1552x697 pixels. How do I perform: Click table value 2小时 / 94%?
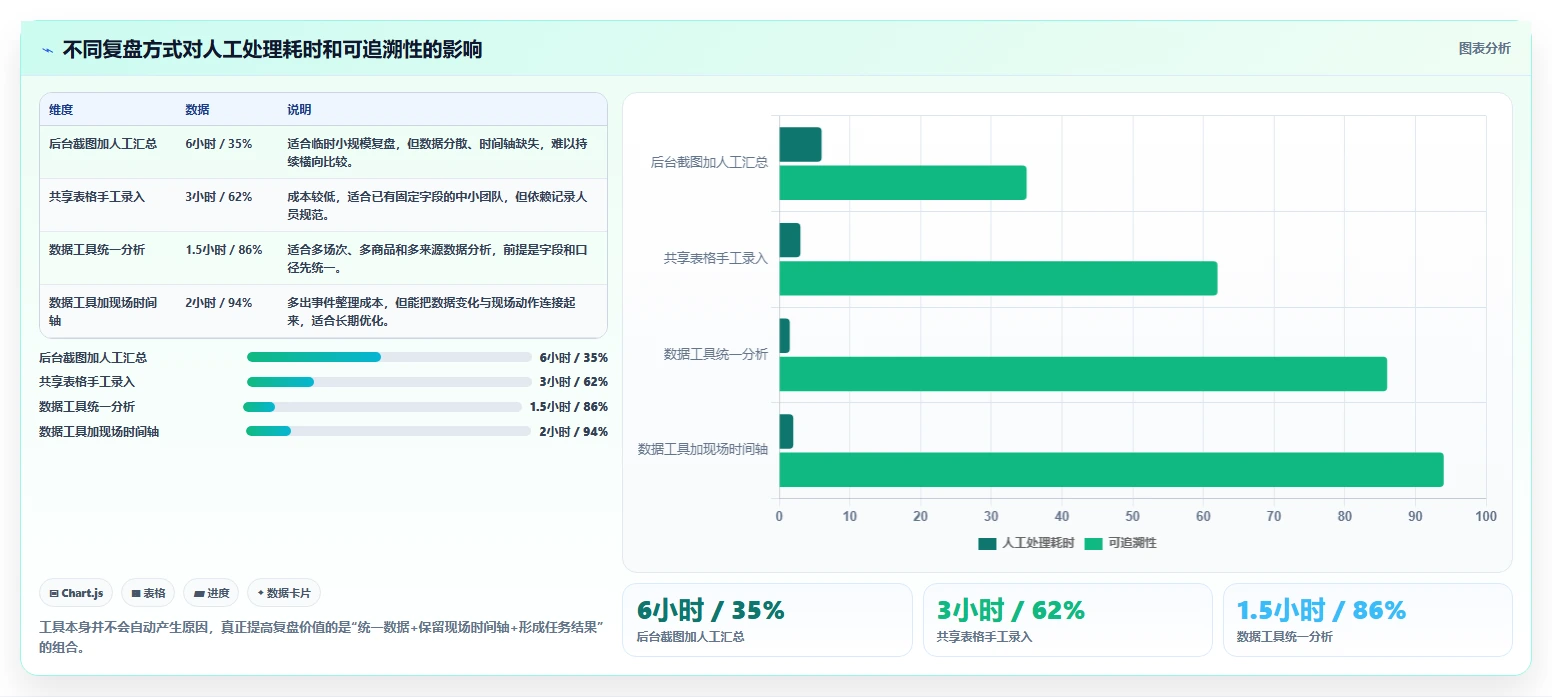(x=219, y=303)
